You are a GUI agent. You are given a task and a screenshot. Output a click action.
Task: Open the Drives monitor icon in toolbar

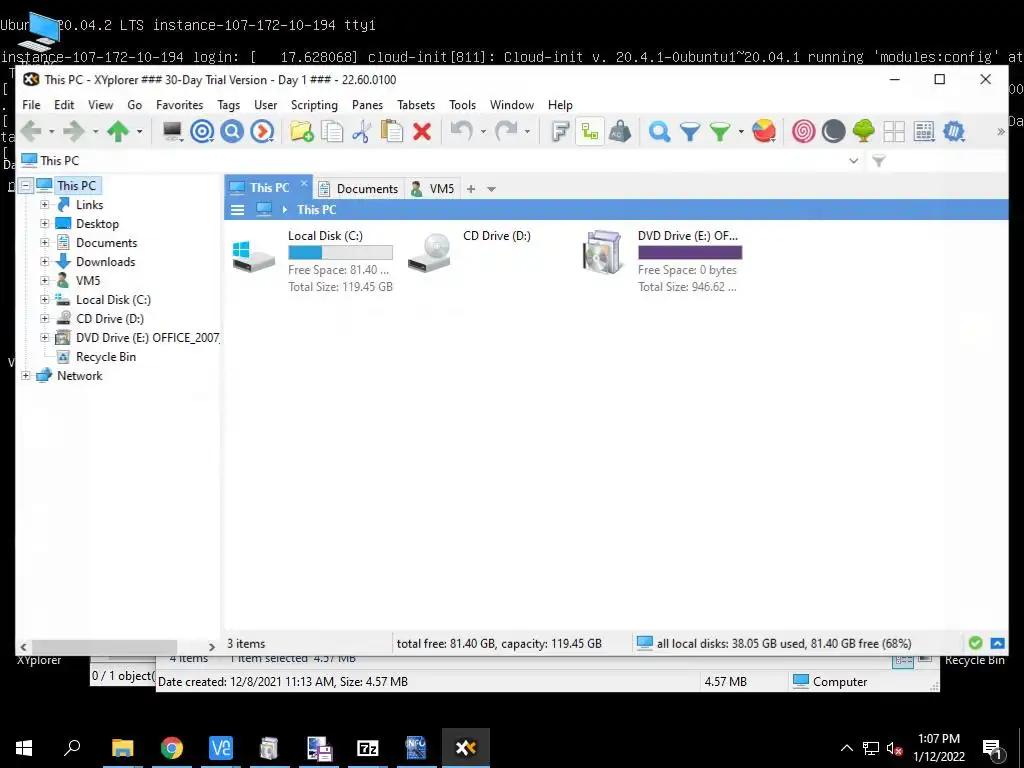[x=172, y=131]
